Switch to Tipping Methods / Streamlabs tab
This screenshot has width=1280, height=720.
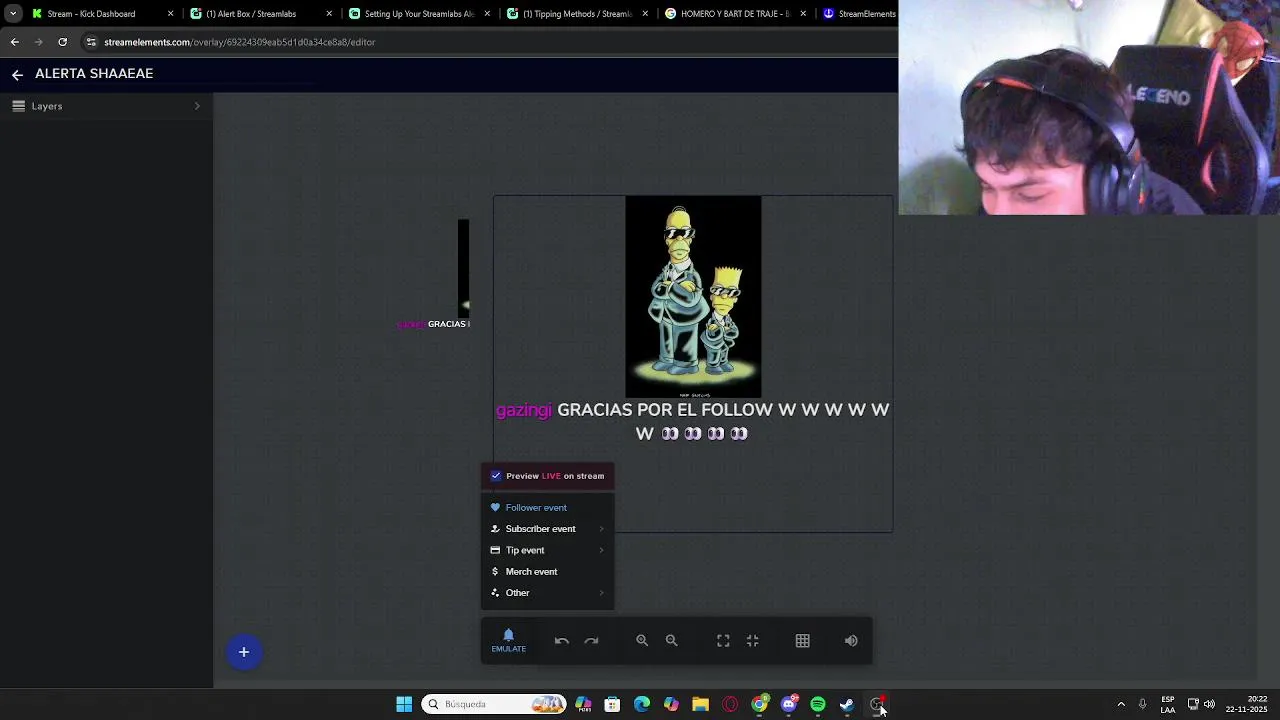coord(578,14)
